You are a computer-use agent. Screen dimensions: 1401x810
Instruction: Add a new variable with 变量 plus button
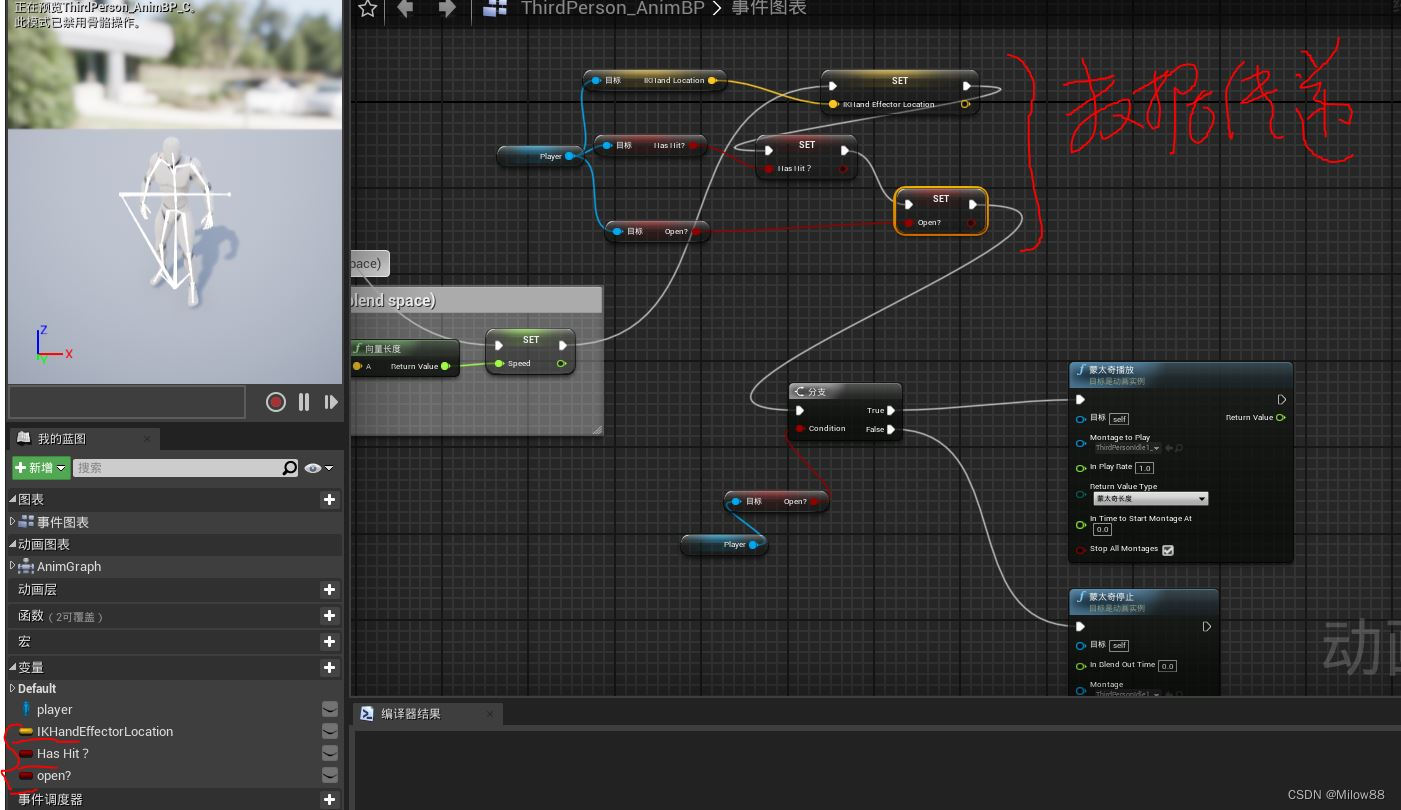tap(329, 667)
